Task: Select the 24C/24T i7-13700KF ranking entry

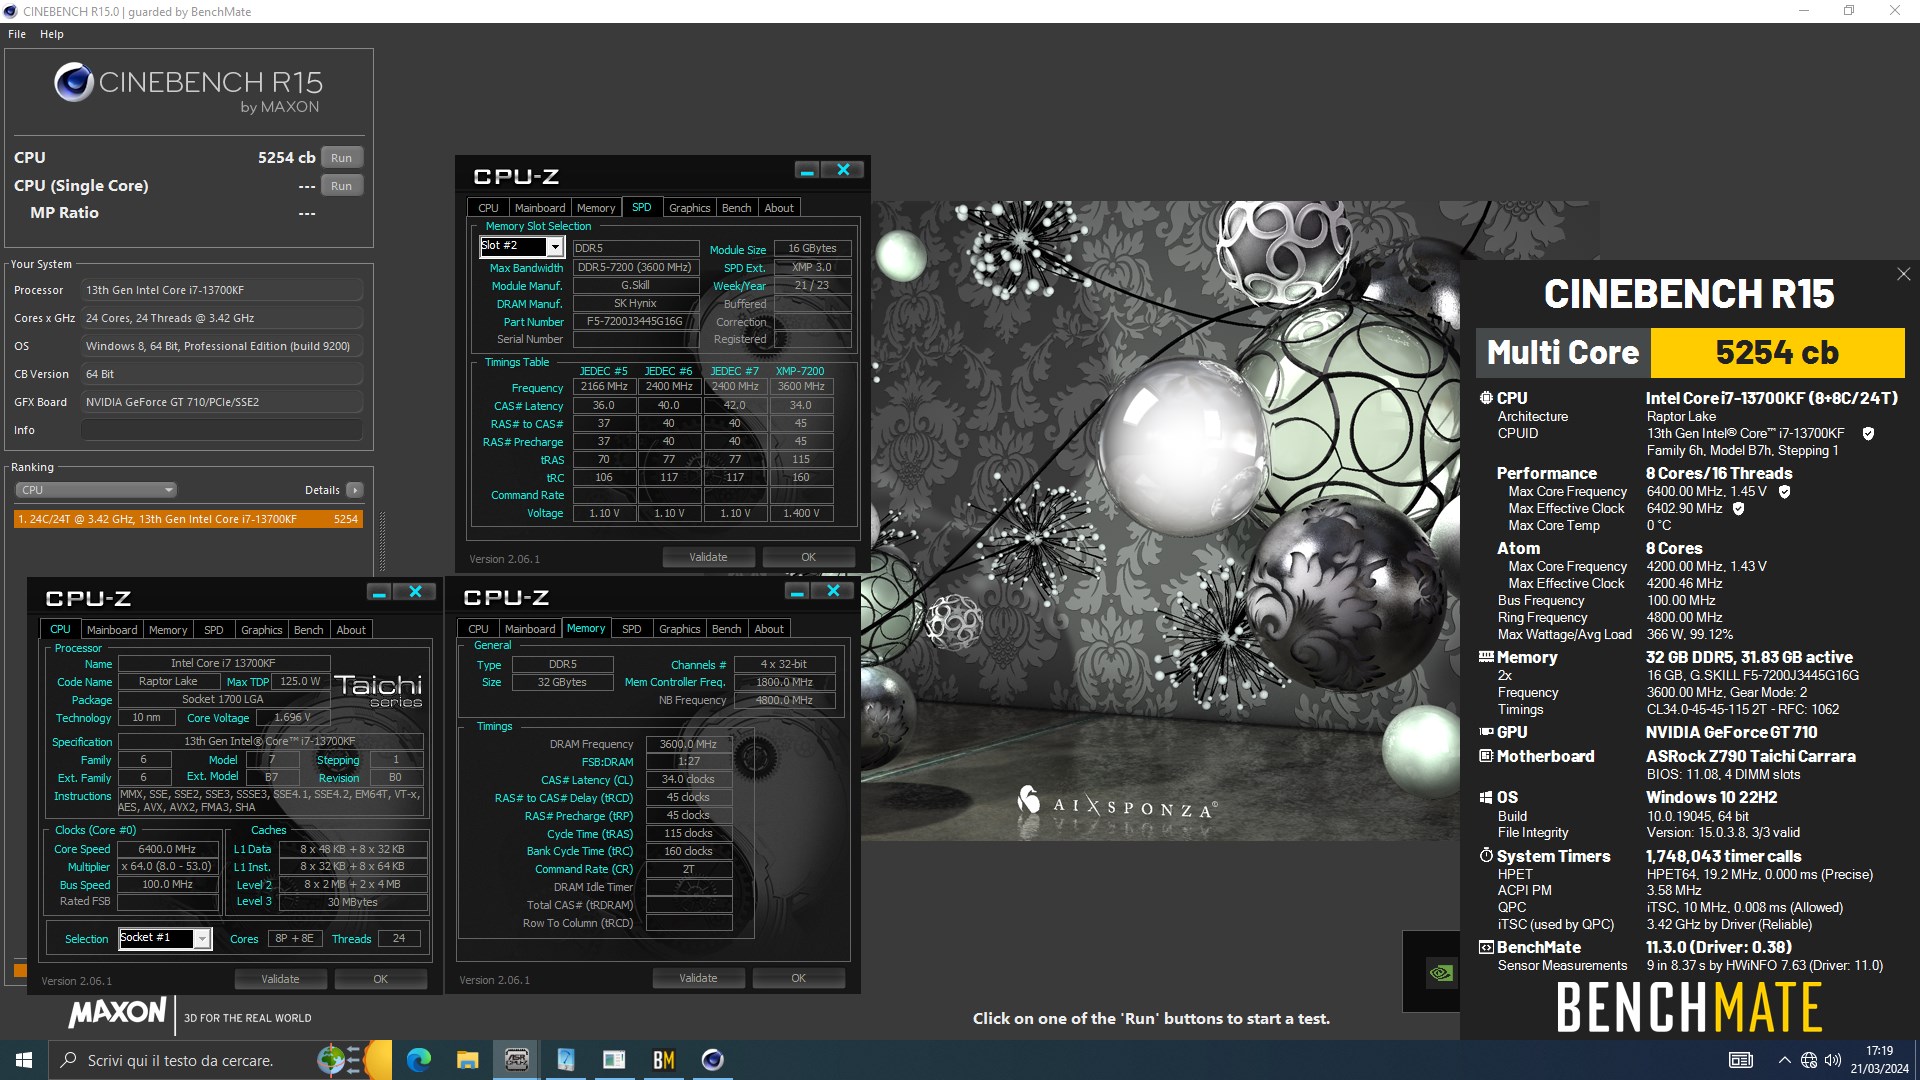Action: [x=188, y=519]
